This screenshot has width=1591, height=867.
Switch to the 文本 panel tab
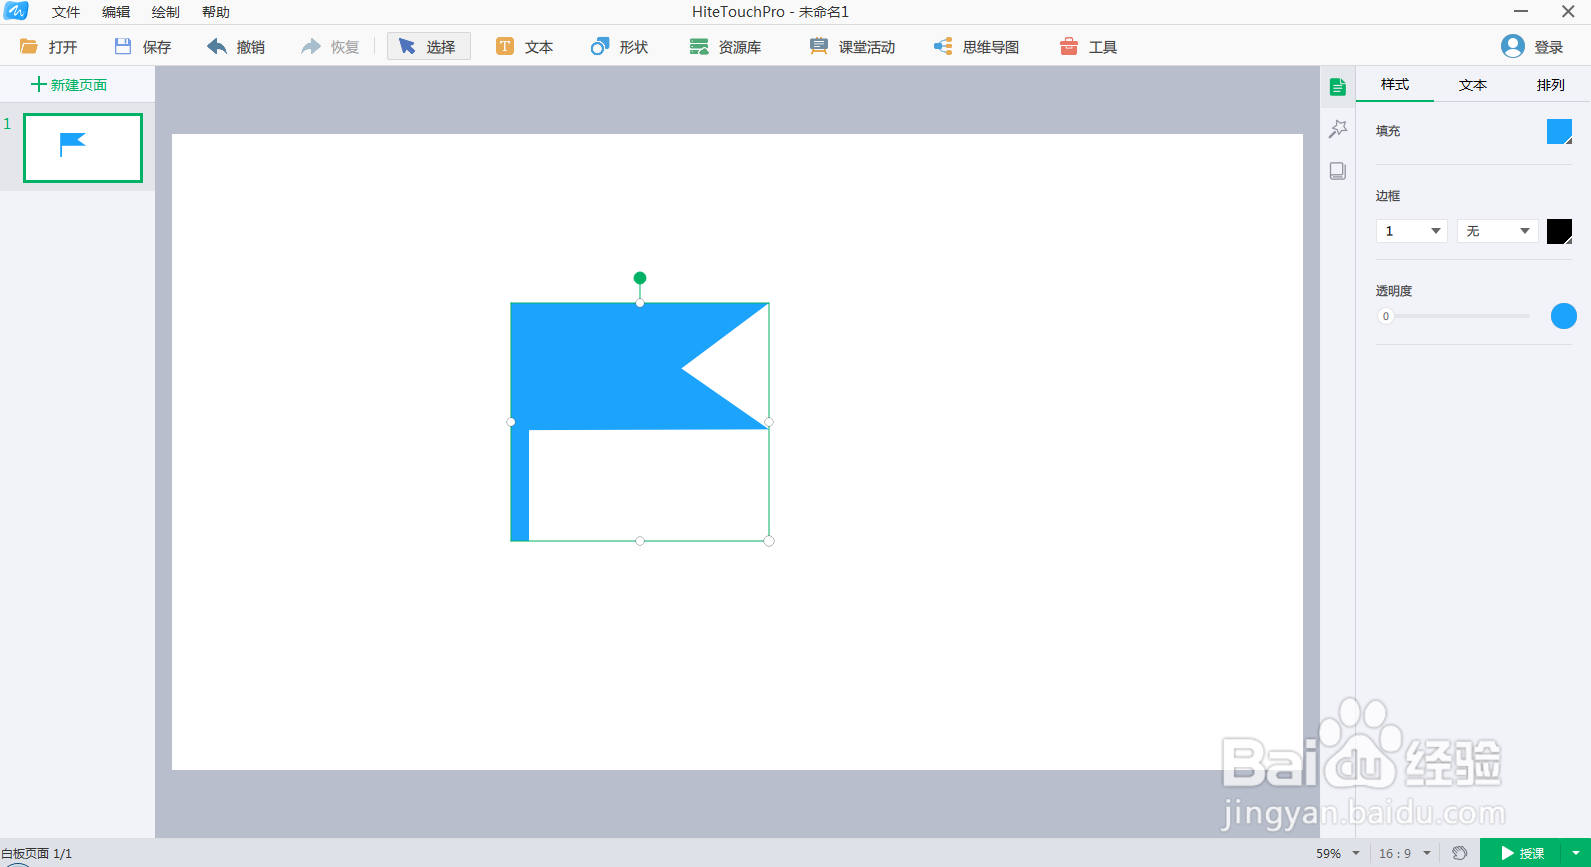coord(1473,85)
